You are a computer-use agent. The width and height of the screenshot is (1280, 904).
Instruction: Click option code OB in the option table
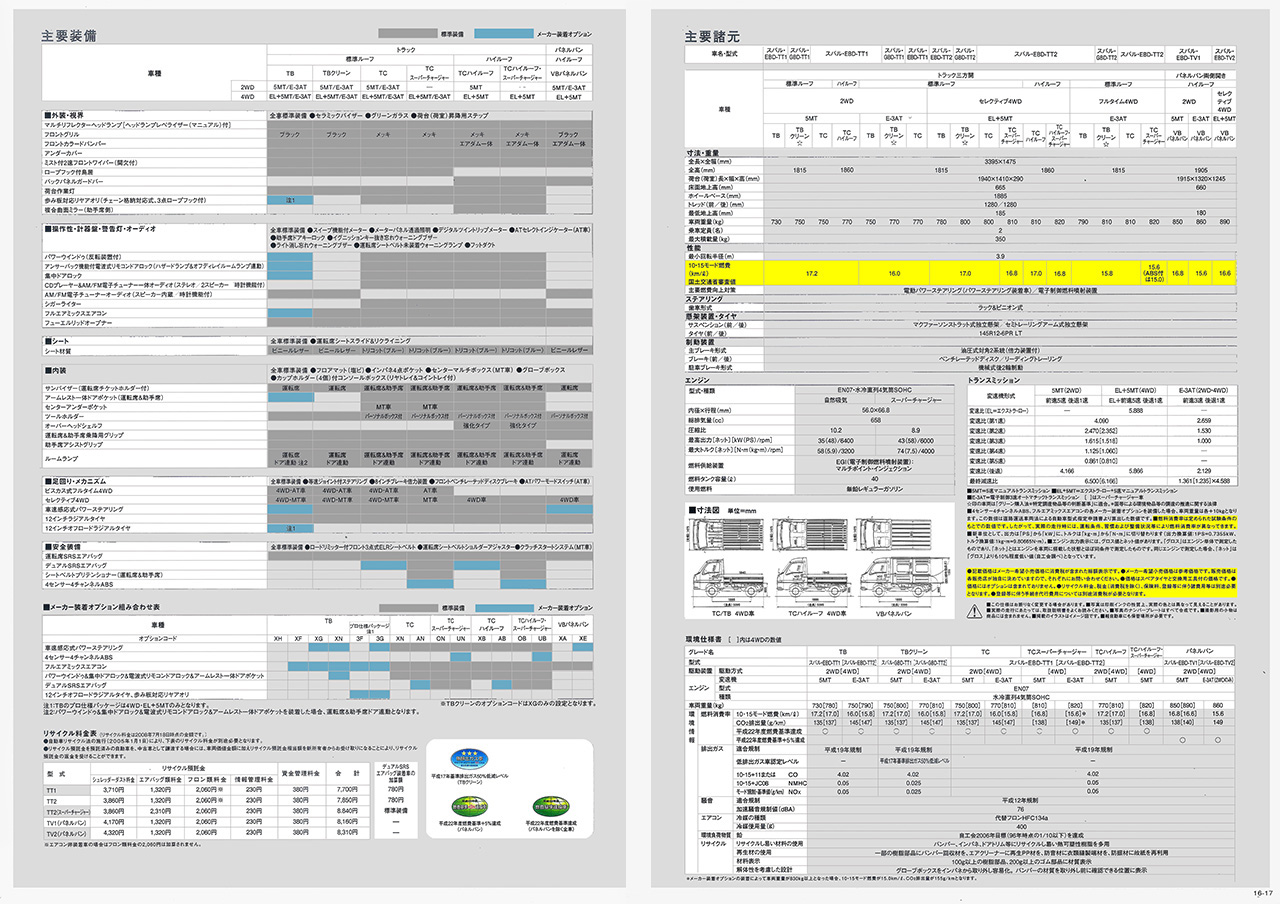tap(524, 637)
